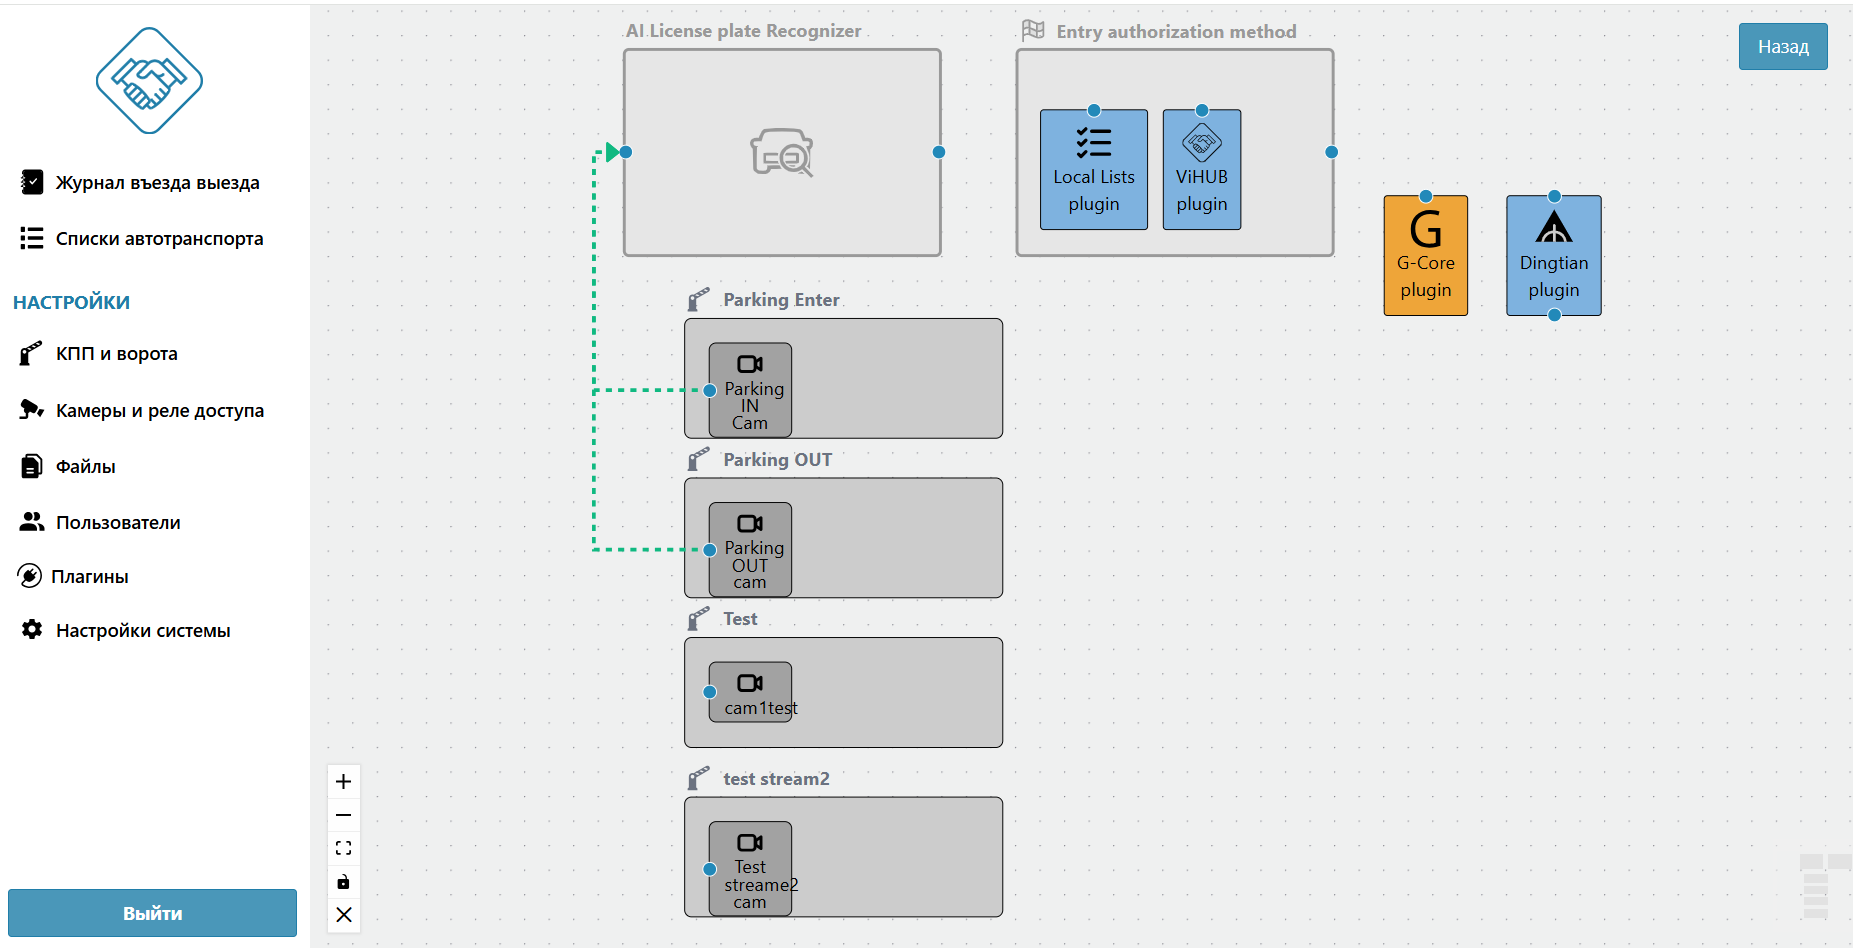Image resolution: width=1853 pixels, height=948 pixels.
Task: Toggle the canvas lock icon
Action: (x=343, y=881)
